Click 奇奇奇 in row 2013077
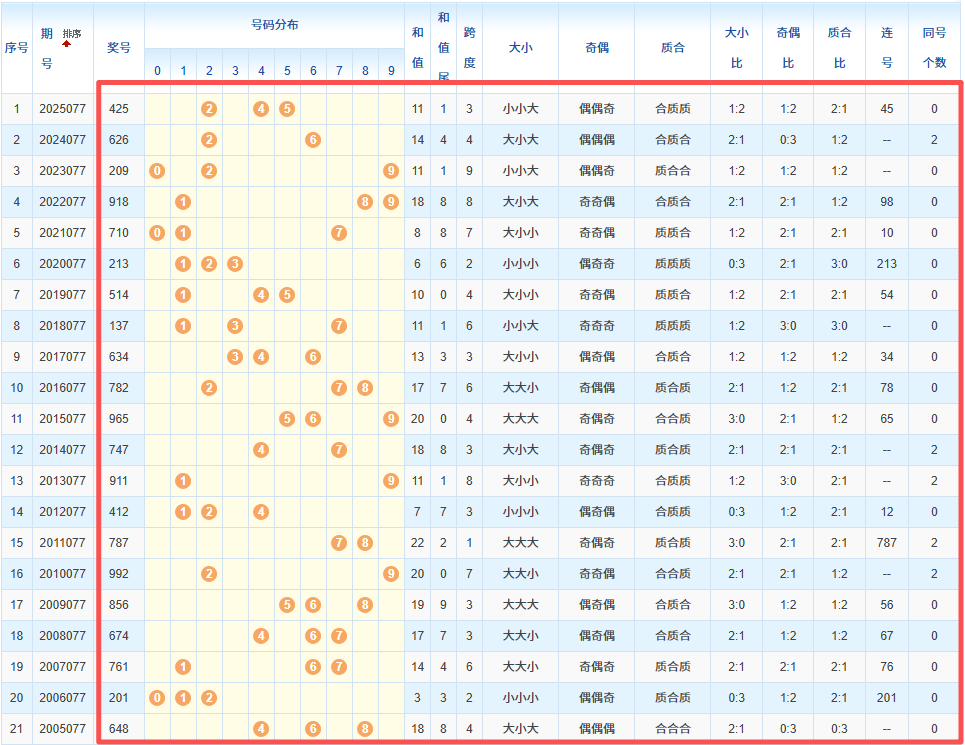 pos(597,481)
